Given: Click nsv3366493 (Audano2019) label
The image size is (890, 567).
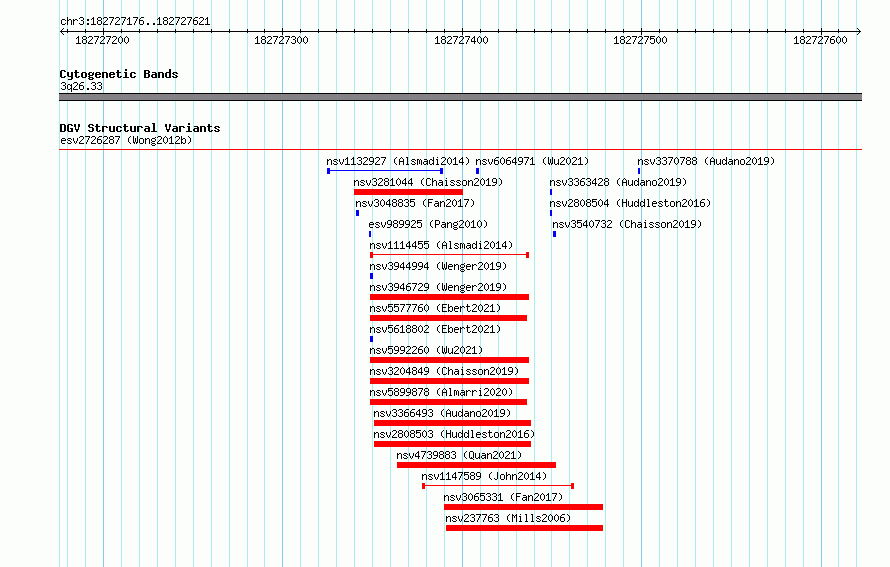Looking at the screenshot, I should [x=442, y=413].
